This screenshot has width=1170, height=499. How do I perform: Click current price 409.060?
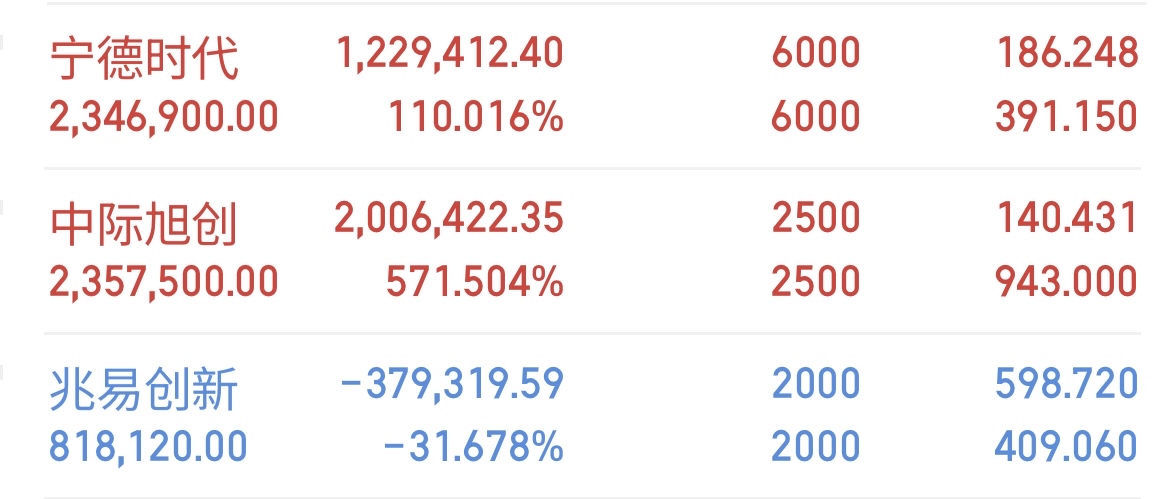1066,446
